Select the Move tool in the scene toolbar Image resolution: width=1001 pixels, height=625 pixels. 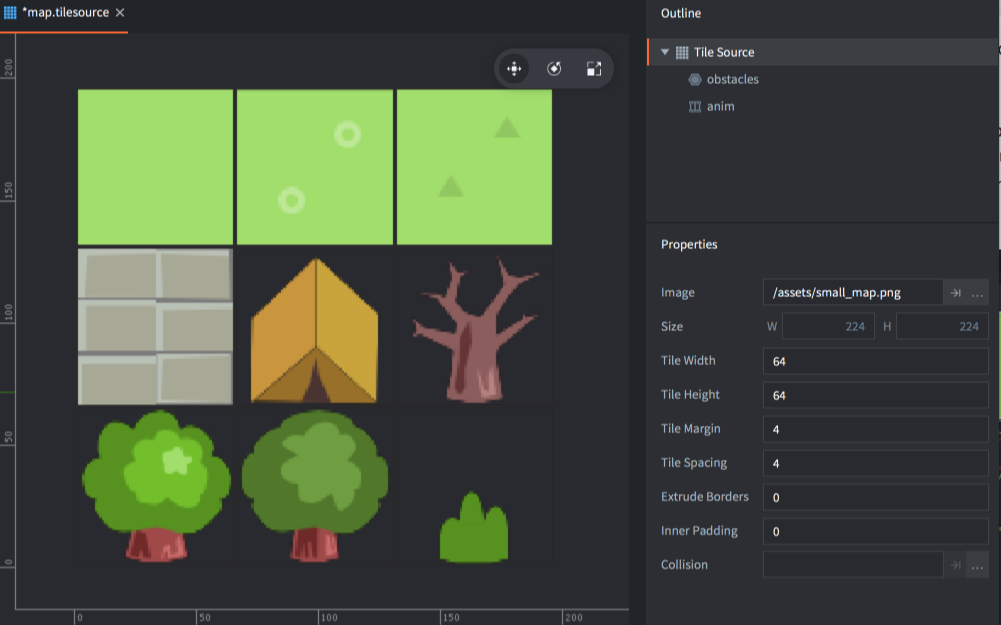pyautogui.click(x=514, y=68)
